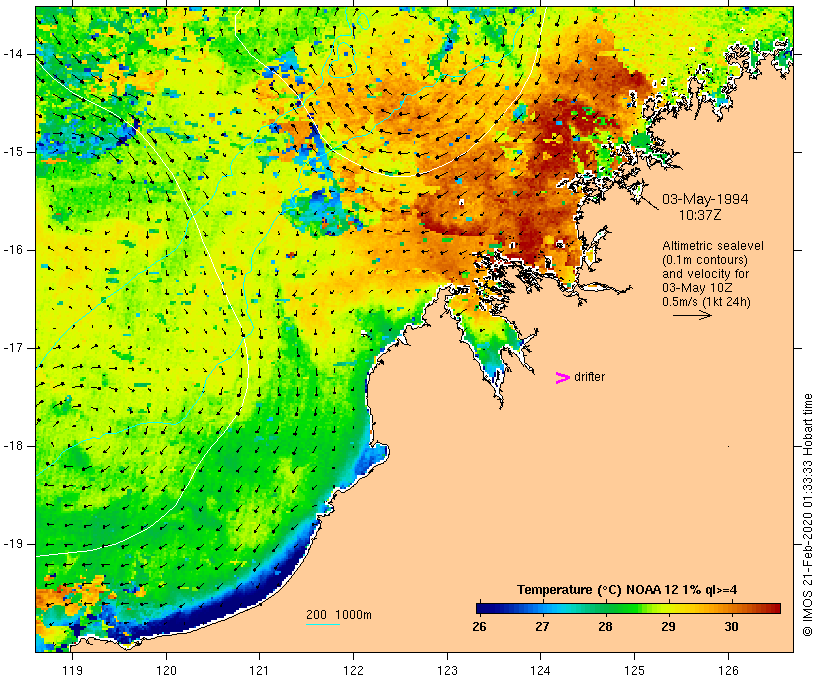Click the 'Altimetric sealevel' caption line
The height and width of the screenshot is (680, 820).
pos(713,245)
